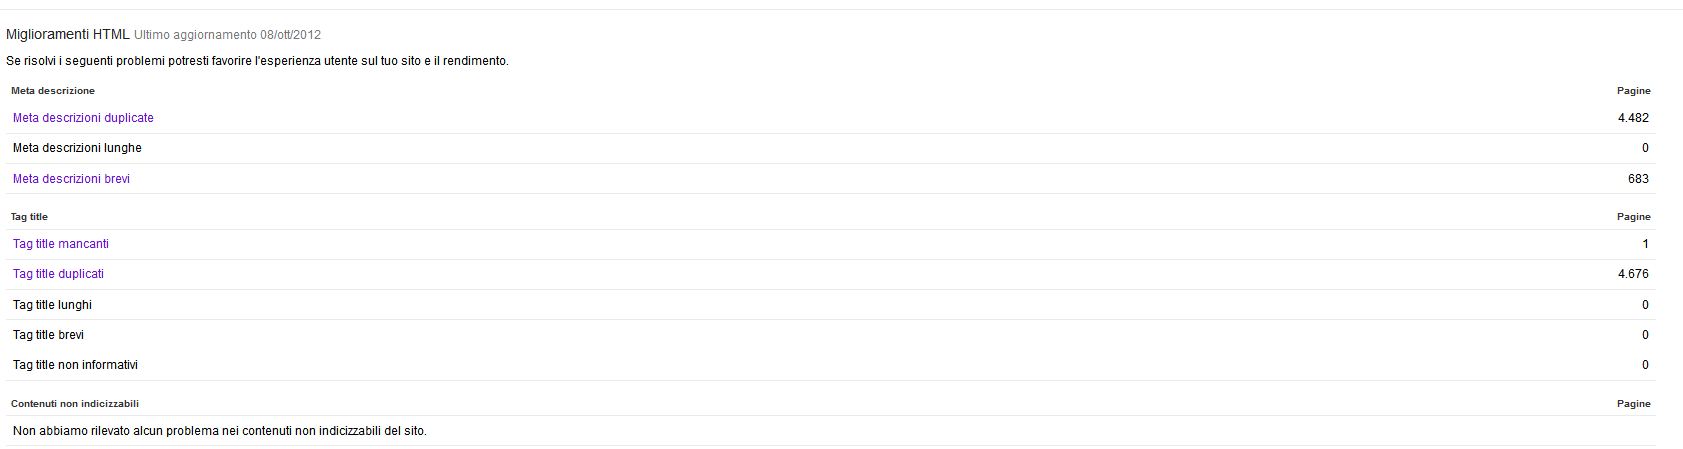
Task: Click the Tag title section header
Action: pyautogui.click(x=29, y=217)
